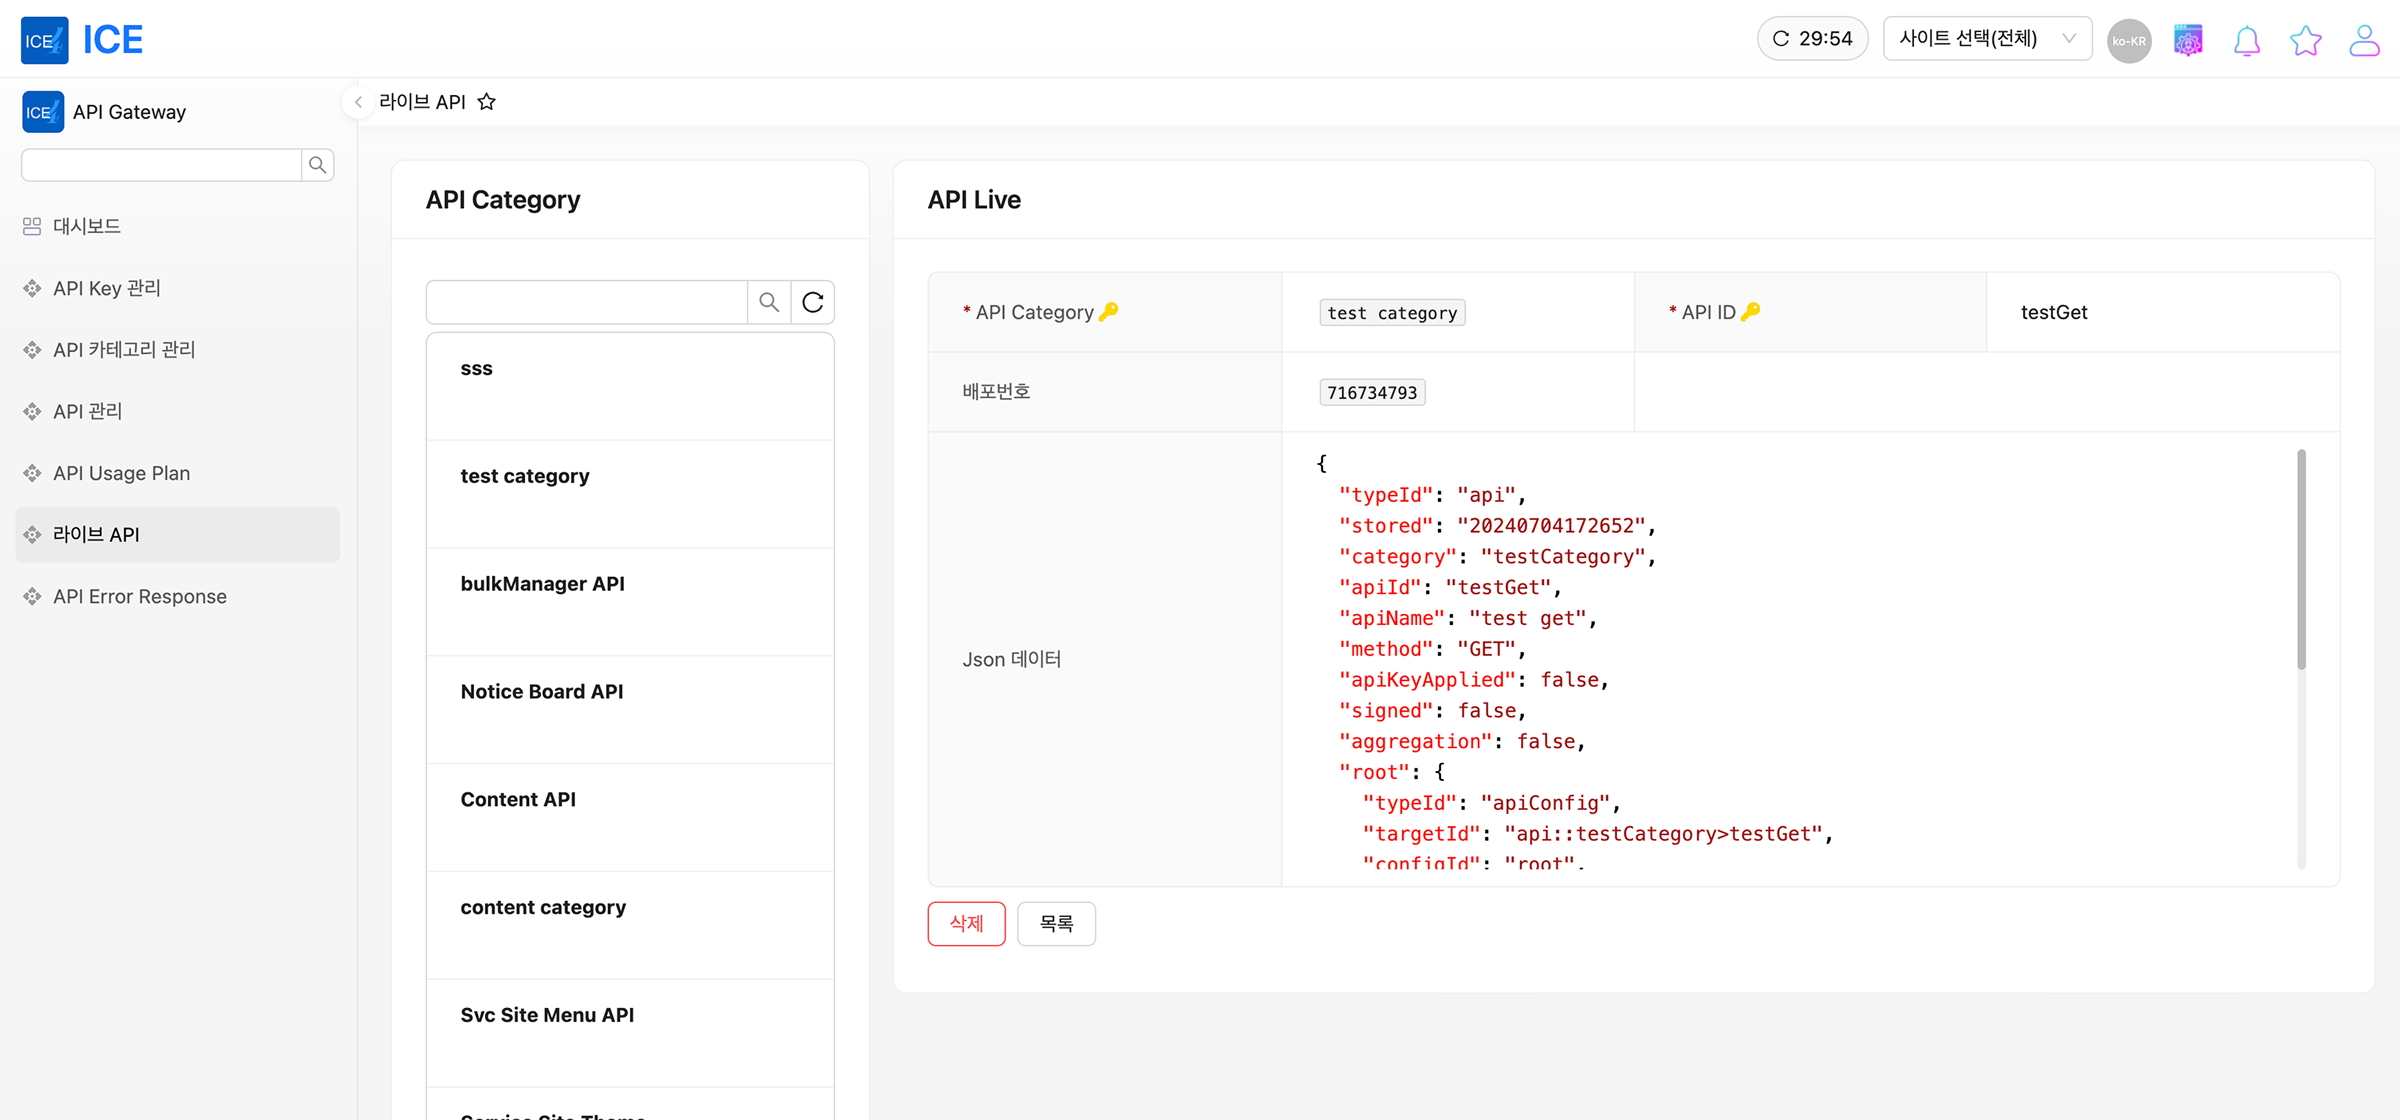Open the 사이트 선택(전체) dropdown

[x=1986, y=39]
